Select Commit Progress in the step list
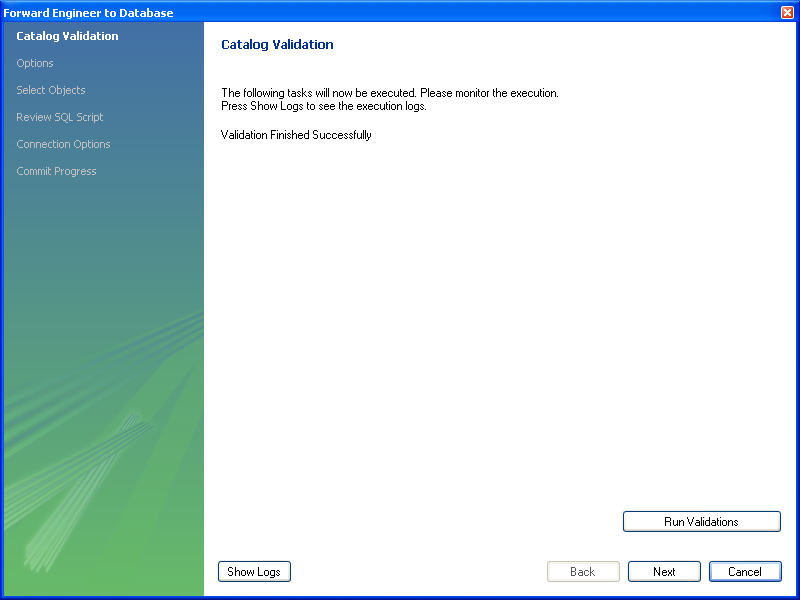 56,171
